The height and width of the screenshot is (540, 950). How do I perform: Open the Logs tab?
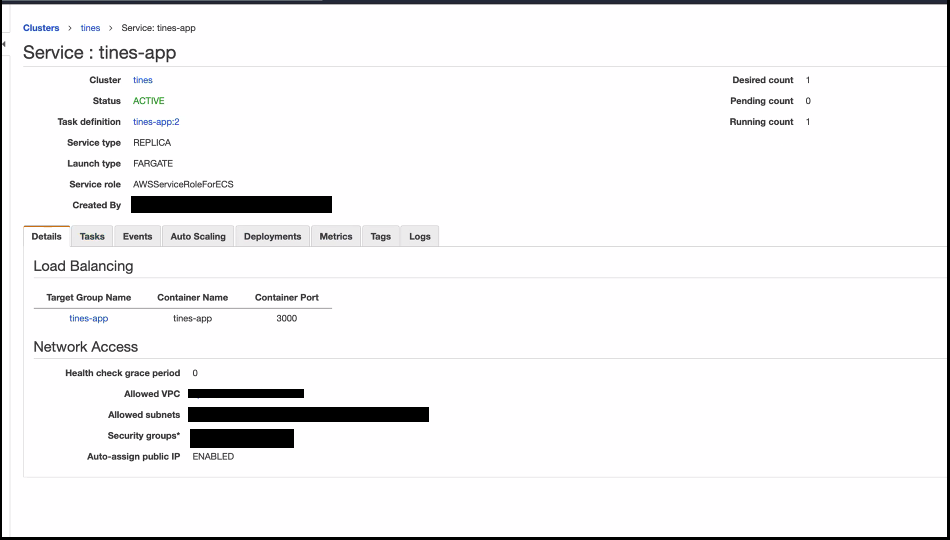click(x=420, y=236)
